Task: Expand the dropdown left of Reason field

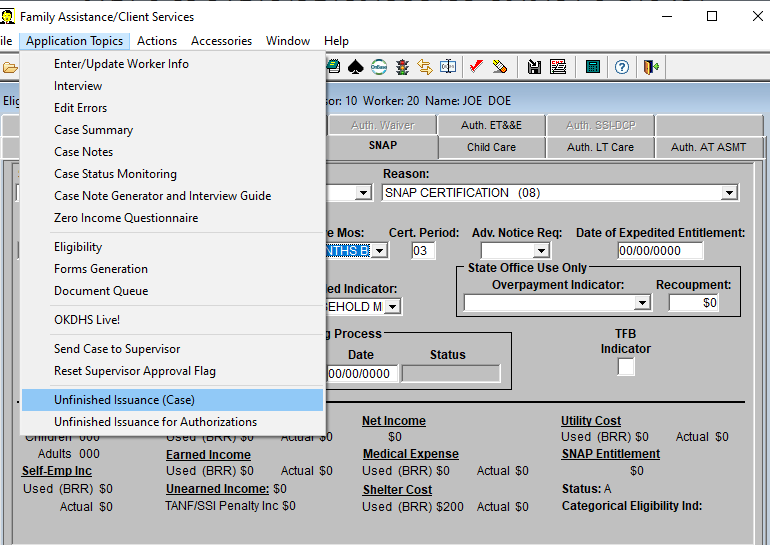Action: pyautogui.click(x=363, y=193)
